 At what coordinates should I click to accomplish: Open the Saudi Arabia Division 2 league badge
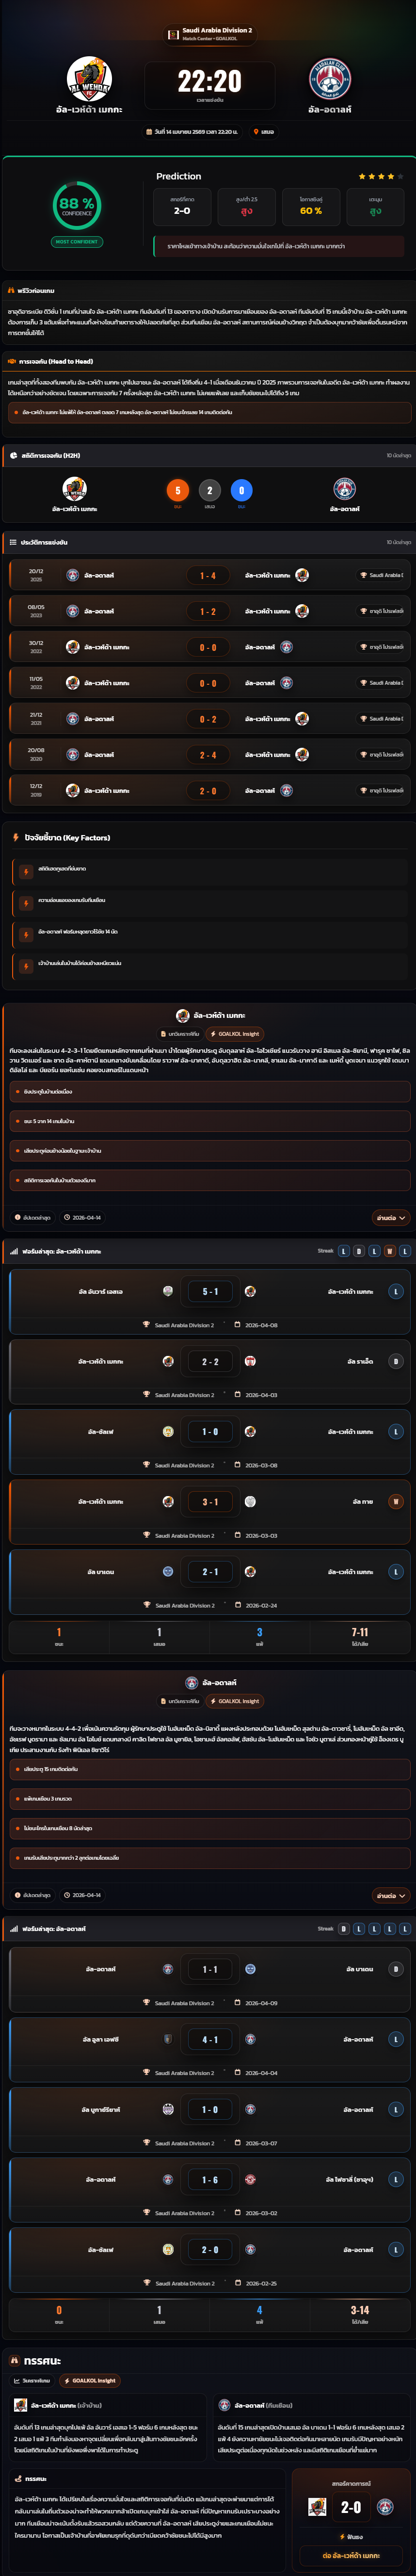click(x=209, y=34)
